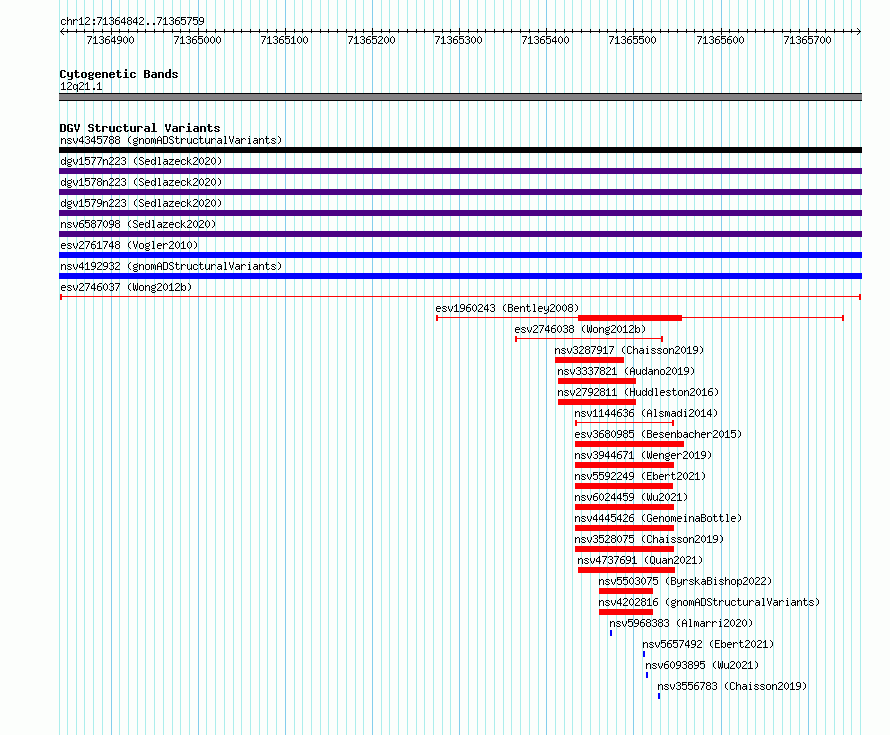This screenshot has height=735, width=890.
Task: Click the red nsv4202816 variant bar
Action: coord(625,612)
